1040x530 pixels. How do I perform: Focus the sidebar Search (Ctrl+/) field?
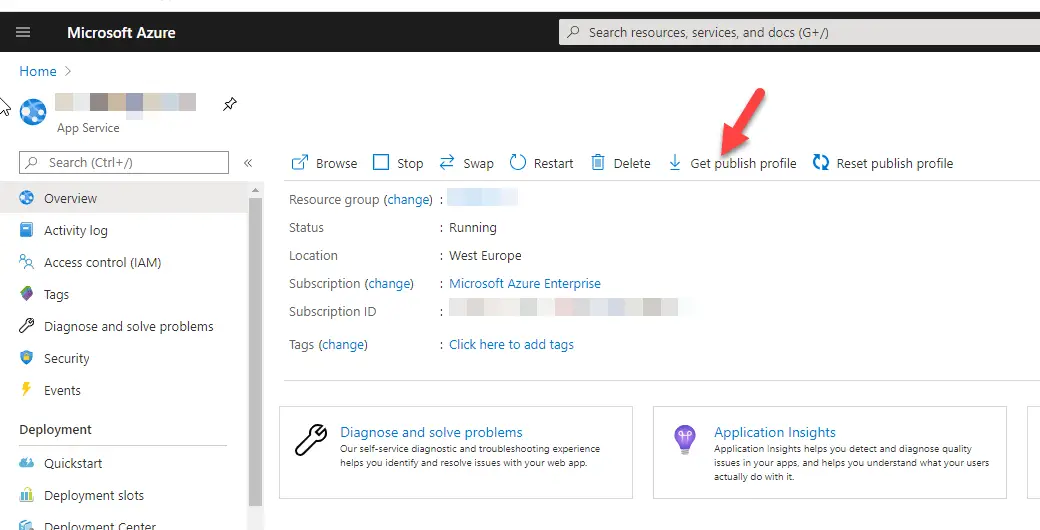click(124, 163)
